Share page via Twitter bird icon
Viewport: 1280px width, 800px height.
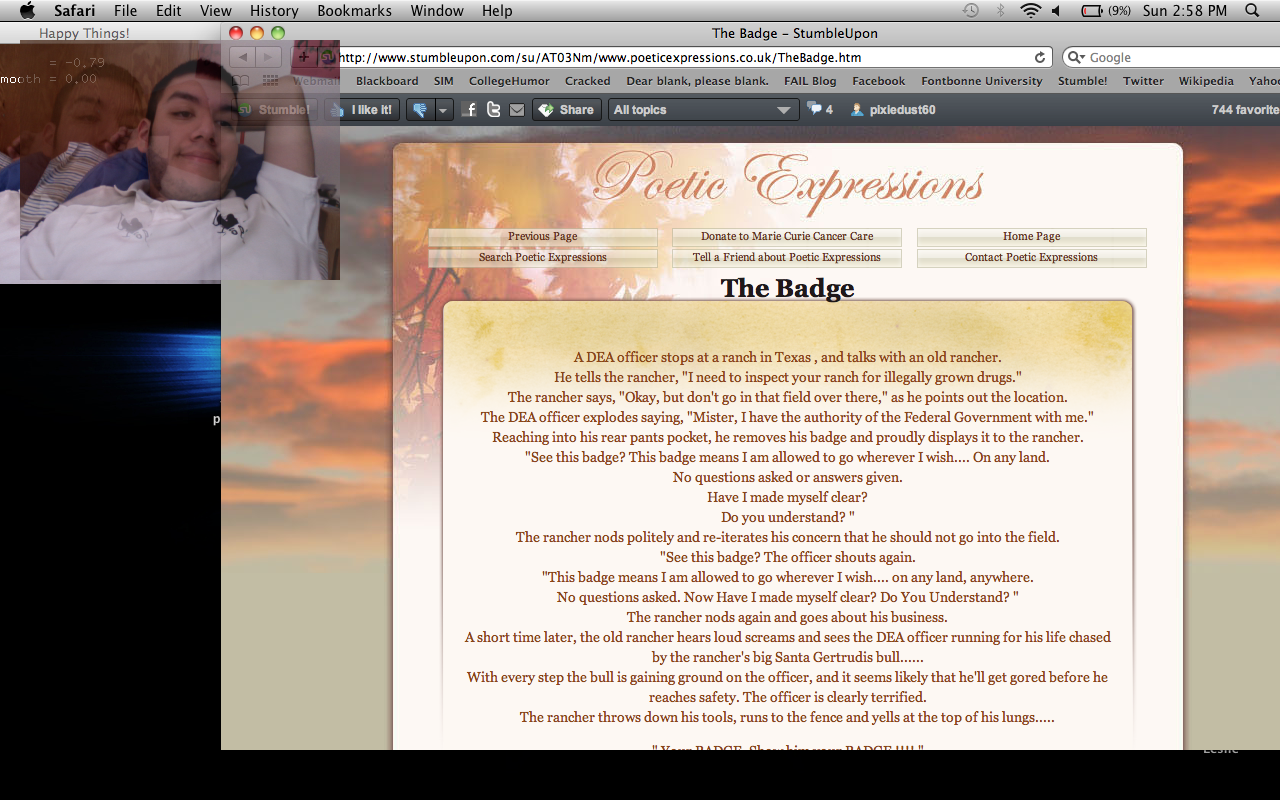coord(493,110)
